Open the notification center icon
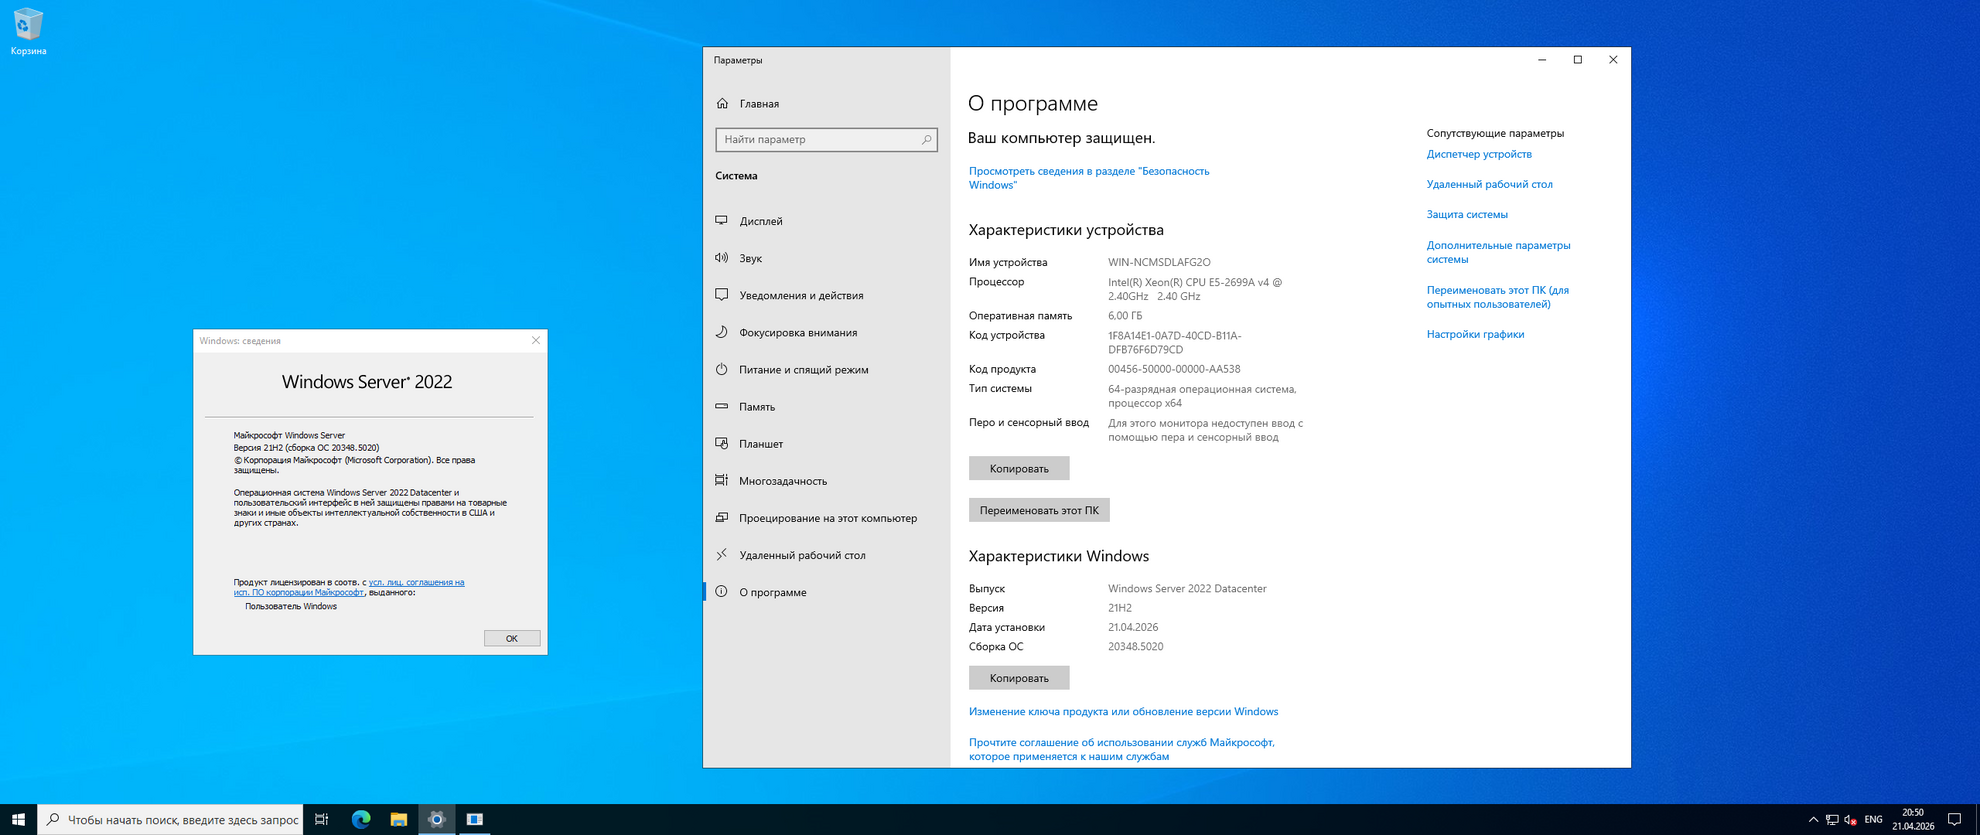 pos(1955,819)
